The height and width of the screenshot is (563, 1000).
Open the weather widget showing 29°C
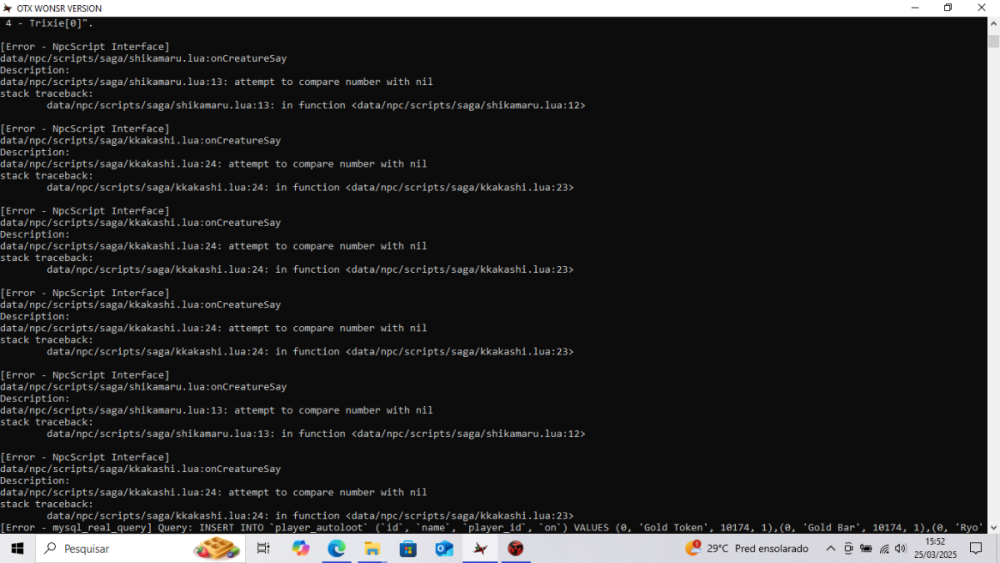tap(745, 548)
